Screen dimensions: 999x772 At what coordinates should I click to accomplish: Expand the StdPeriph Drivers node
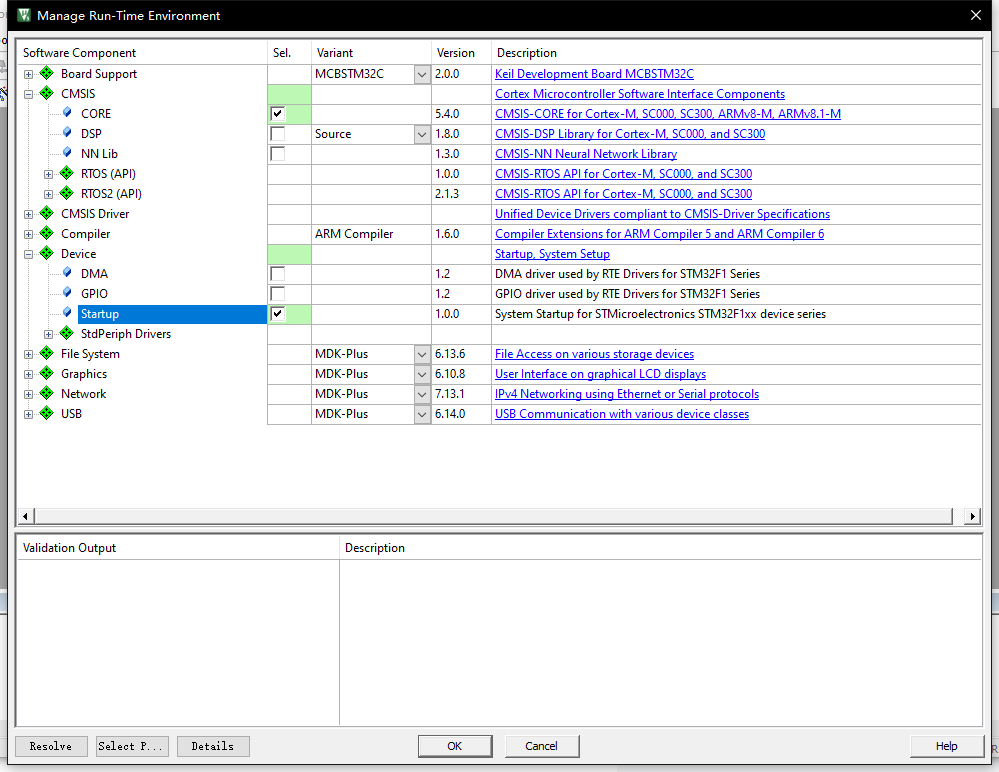click(48, 334)
